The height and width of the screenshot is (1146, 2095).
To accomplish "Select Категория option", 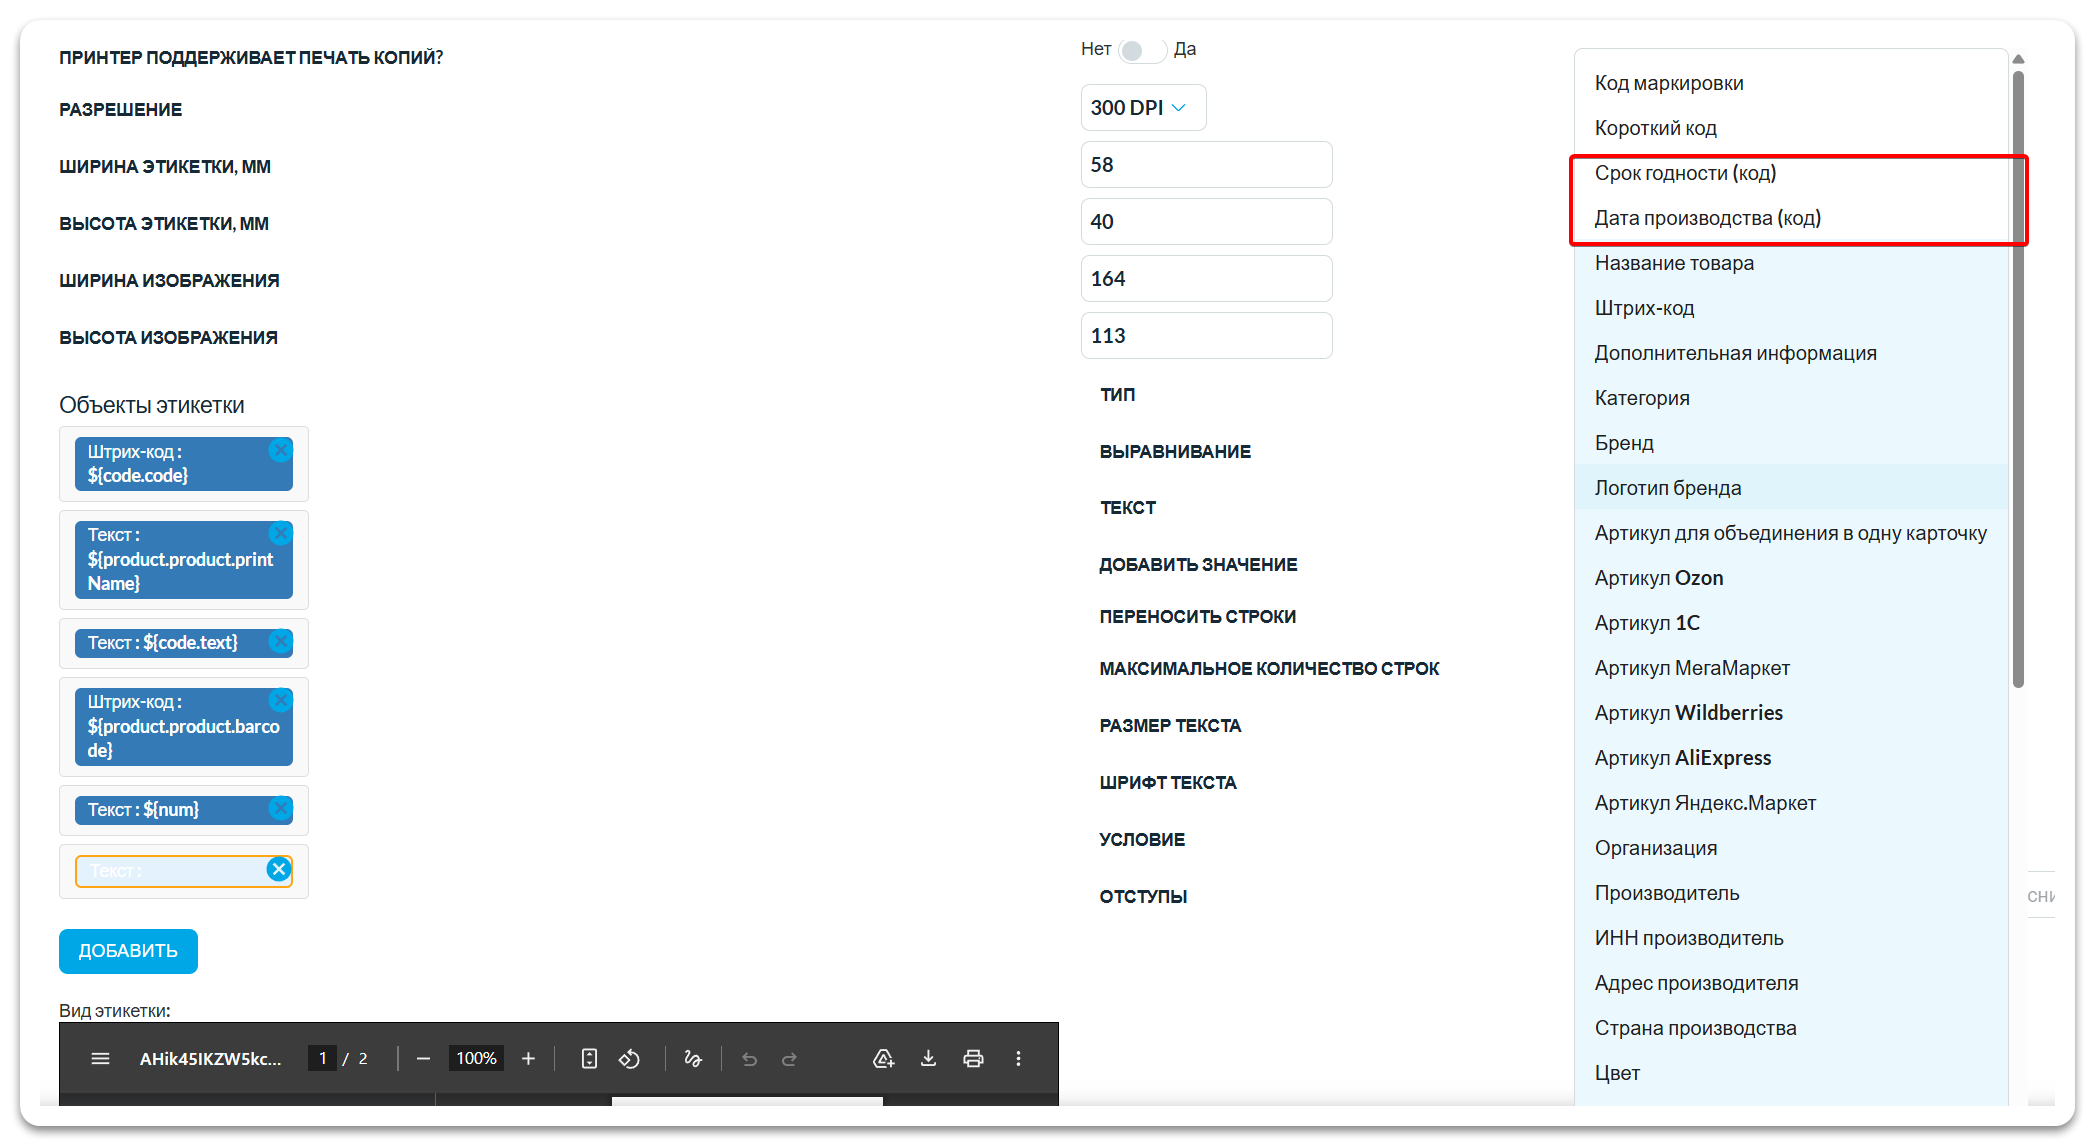I will (1791, 398).
